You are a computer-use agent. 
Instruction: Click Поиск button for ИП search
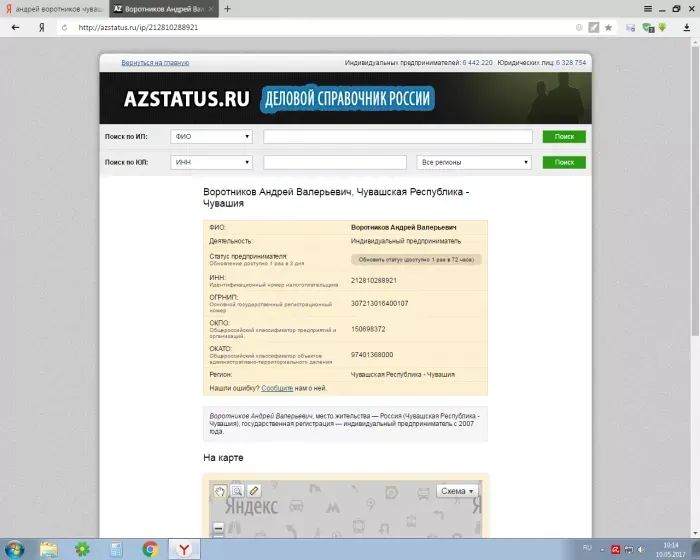(564, 137)
